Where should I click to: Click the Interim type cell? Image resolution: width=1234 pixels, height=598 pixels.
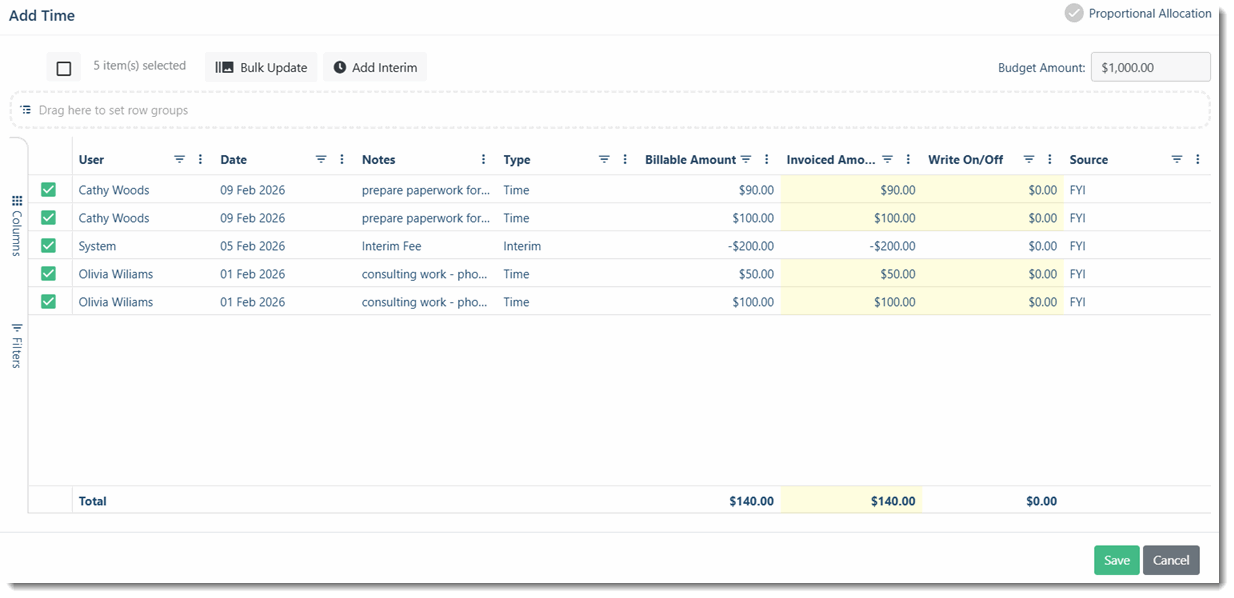568,246
